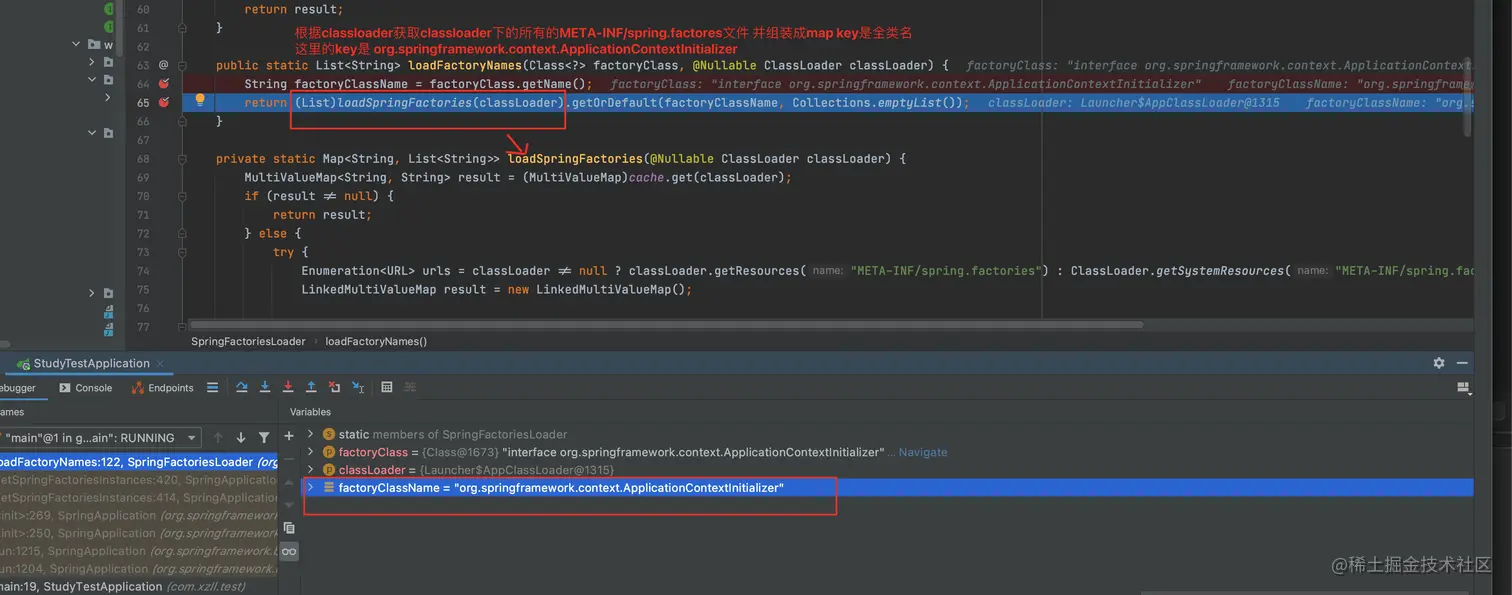Switch to the Console tab
1512x595 pixels.
tap(86, 388)
